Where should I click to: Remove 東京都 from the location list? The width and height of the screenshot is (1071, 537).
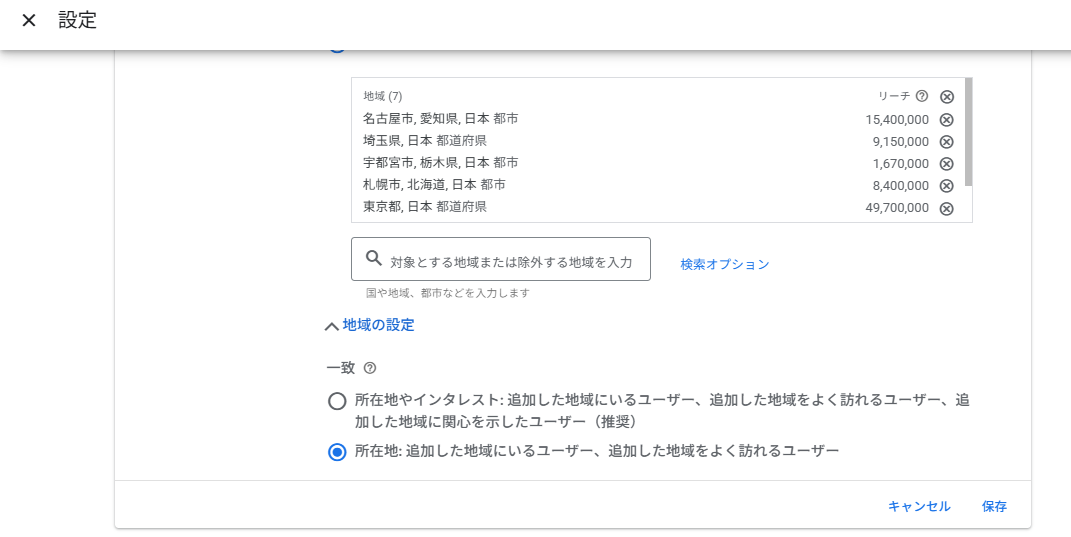[947, 208]
